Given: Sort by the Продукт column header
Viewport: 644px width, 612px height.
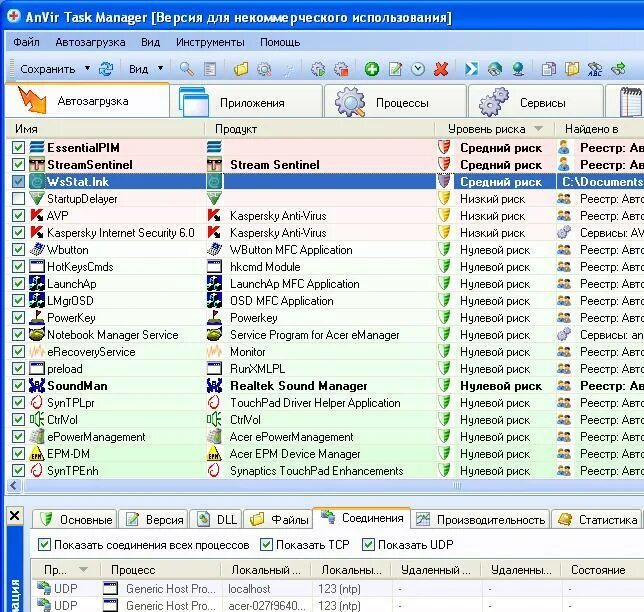Looking at the screenshot, I should [x=320, y=129].
